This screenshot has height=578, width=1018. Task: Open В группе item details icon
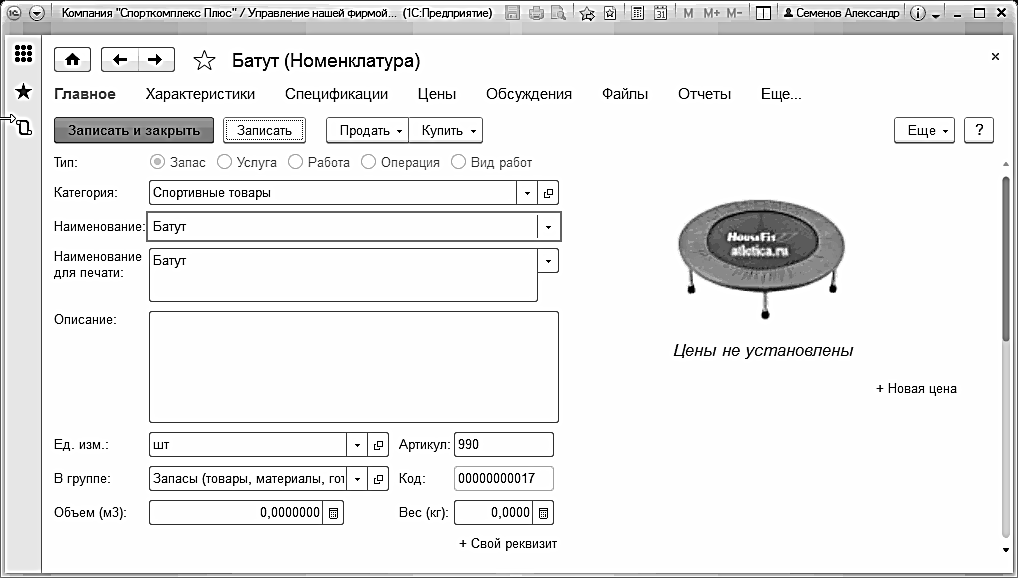(x=378, y=479)
